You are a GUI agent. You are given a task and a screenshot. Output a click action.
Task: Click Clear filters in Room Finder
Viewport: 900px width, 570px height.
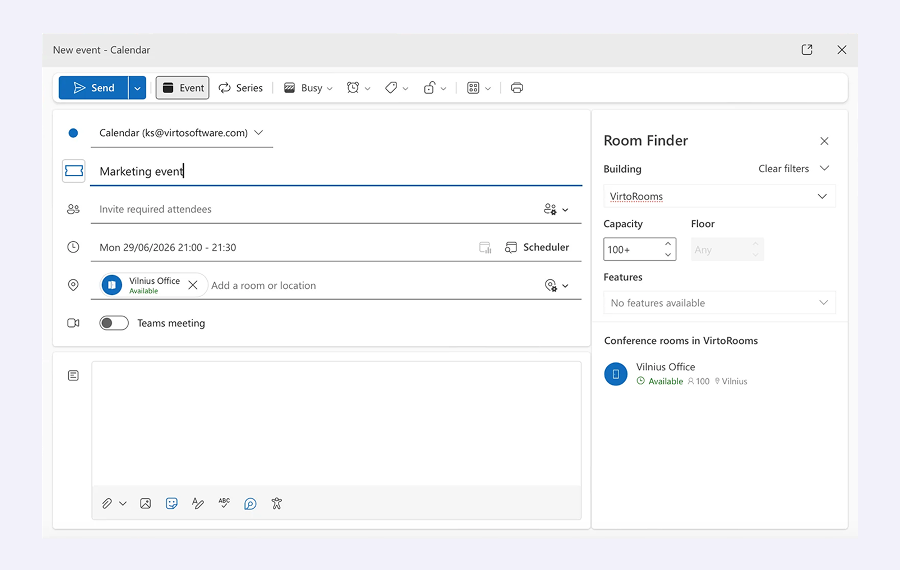[783, 169]
